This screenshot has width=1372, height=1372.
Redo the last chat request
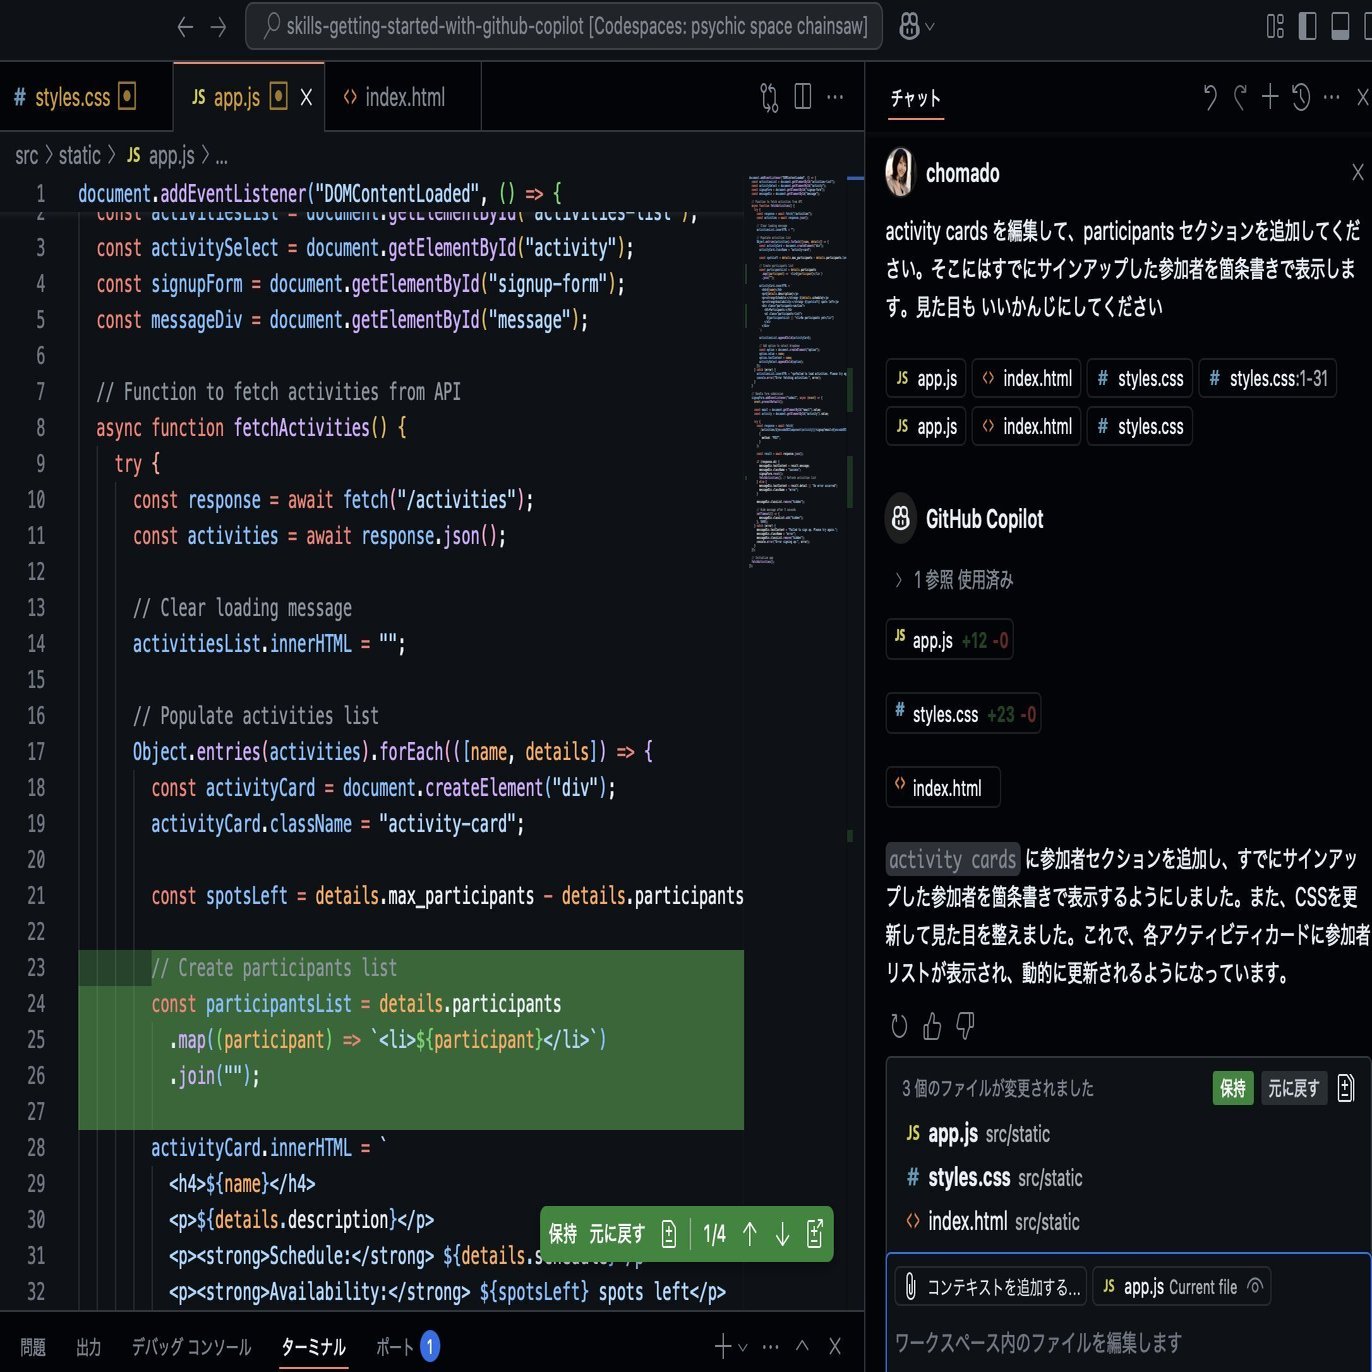point(1240,97)
